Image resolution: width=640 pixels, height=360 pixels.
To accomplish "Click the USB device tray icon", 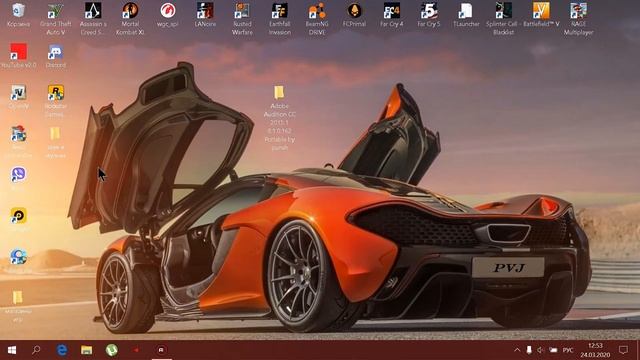I will coord(529,350).
